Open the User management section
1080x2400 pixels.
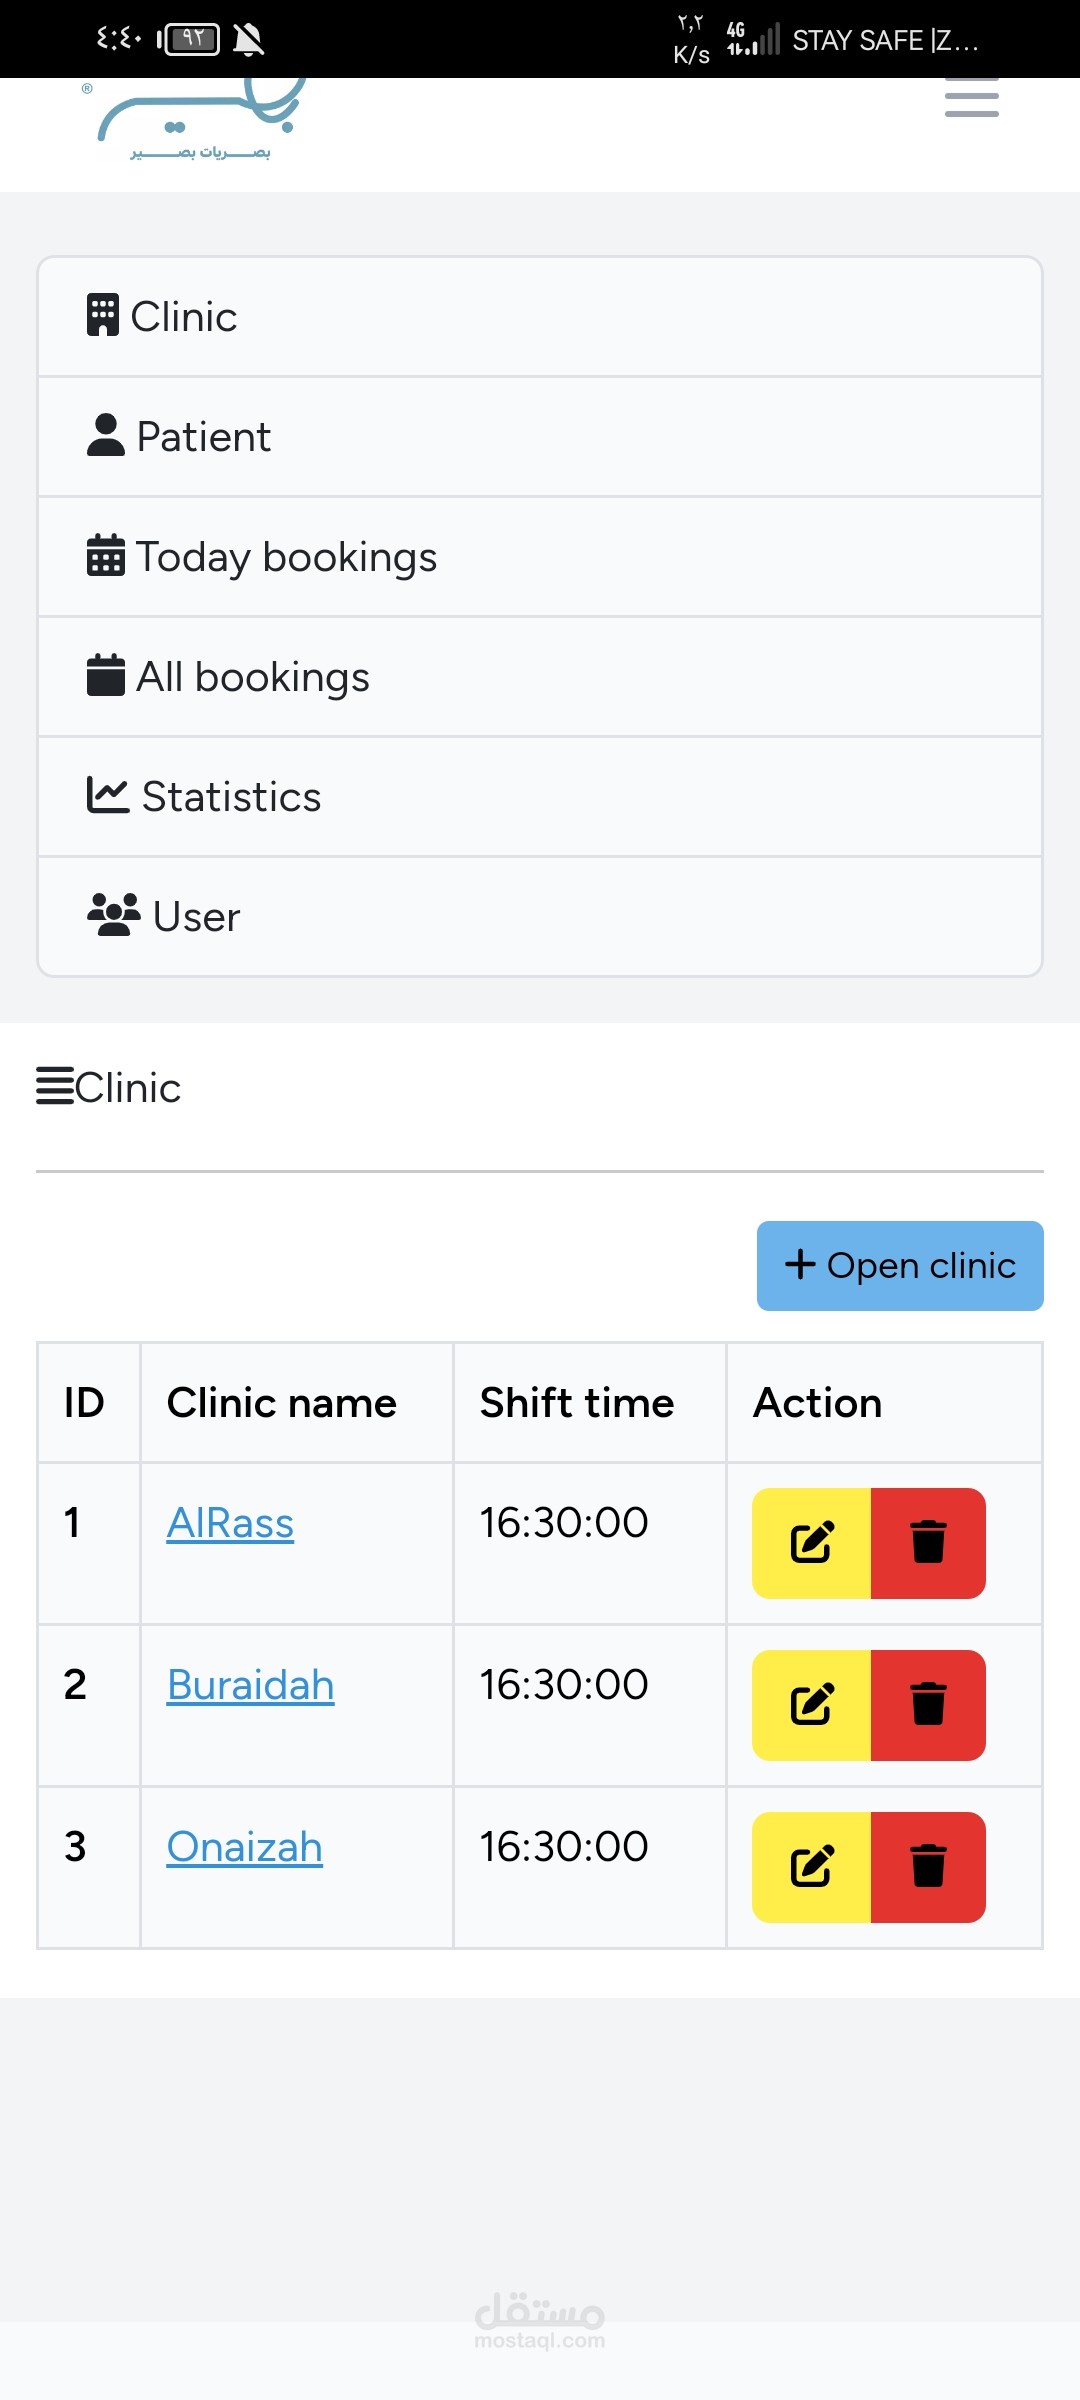[x=540, y=917]
